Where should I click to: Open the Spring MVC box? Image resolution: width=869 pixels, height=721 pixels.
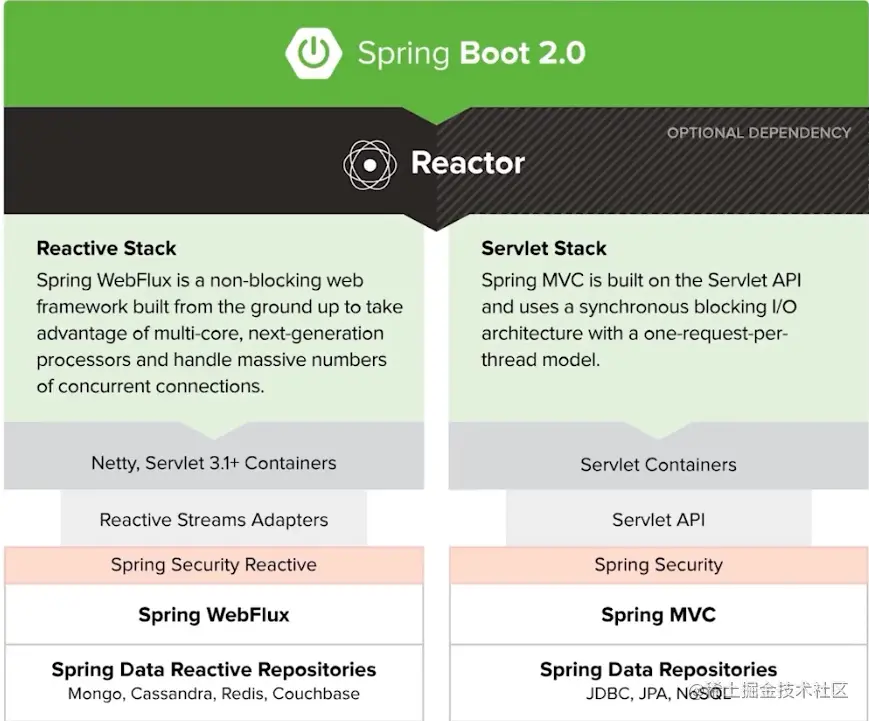tap(658, 615)
